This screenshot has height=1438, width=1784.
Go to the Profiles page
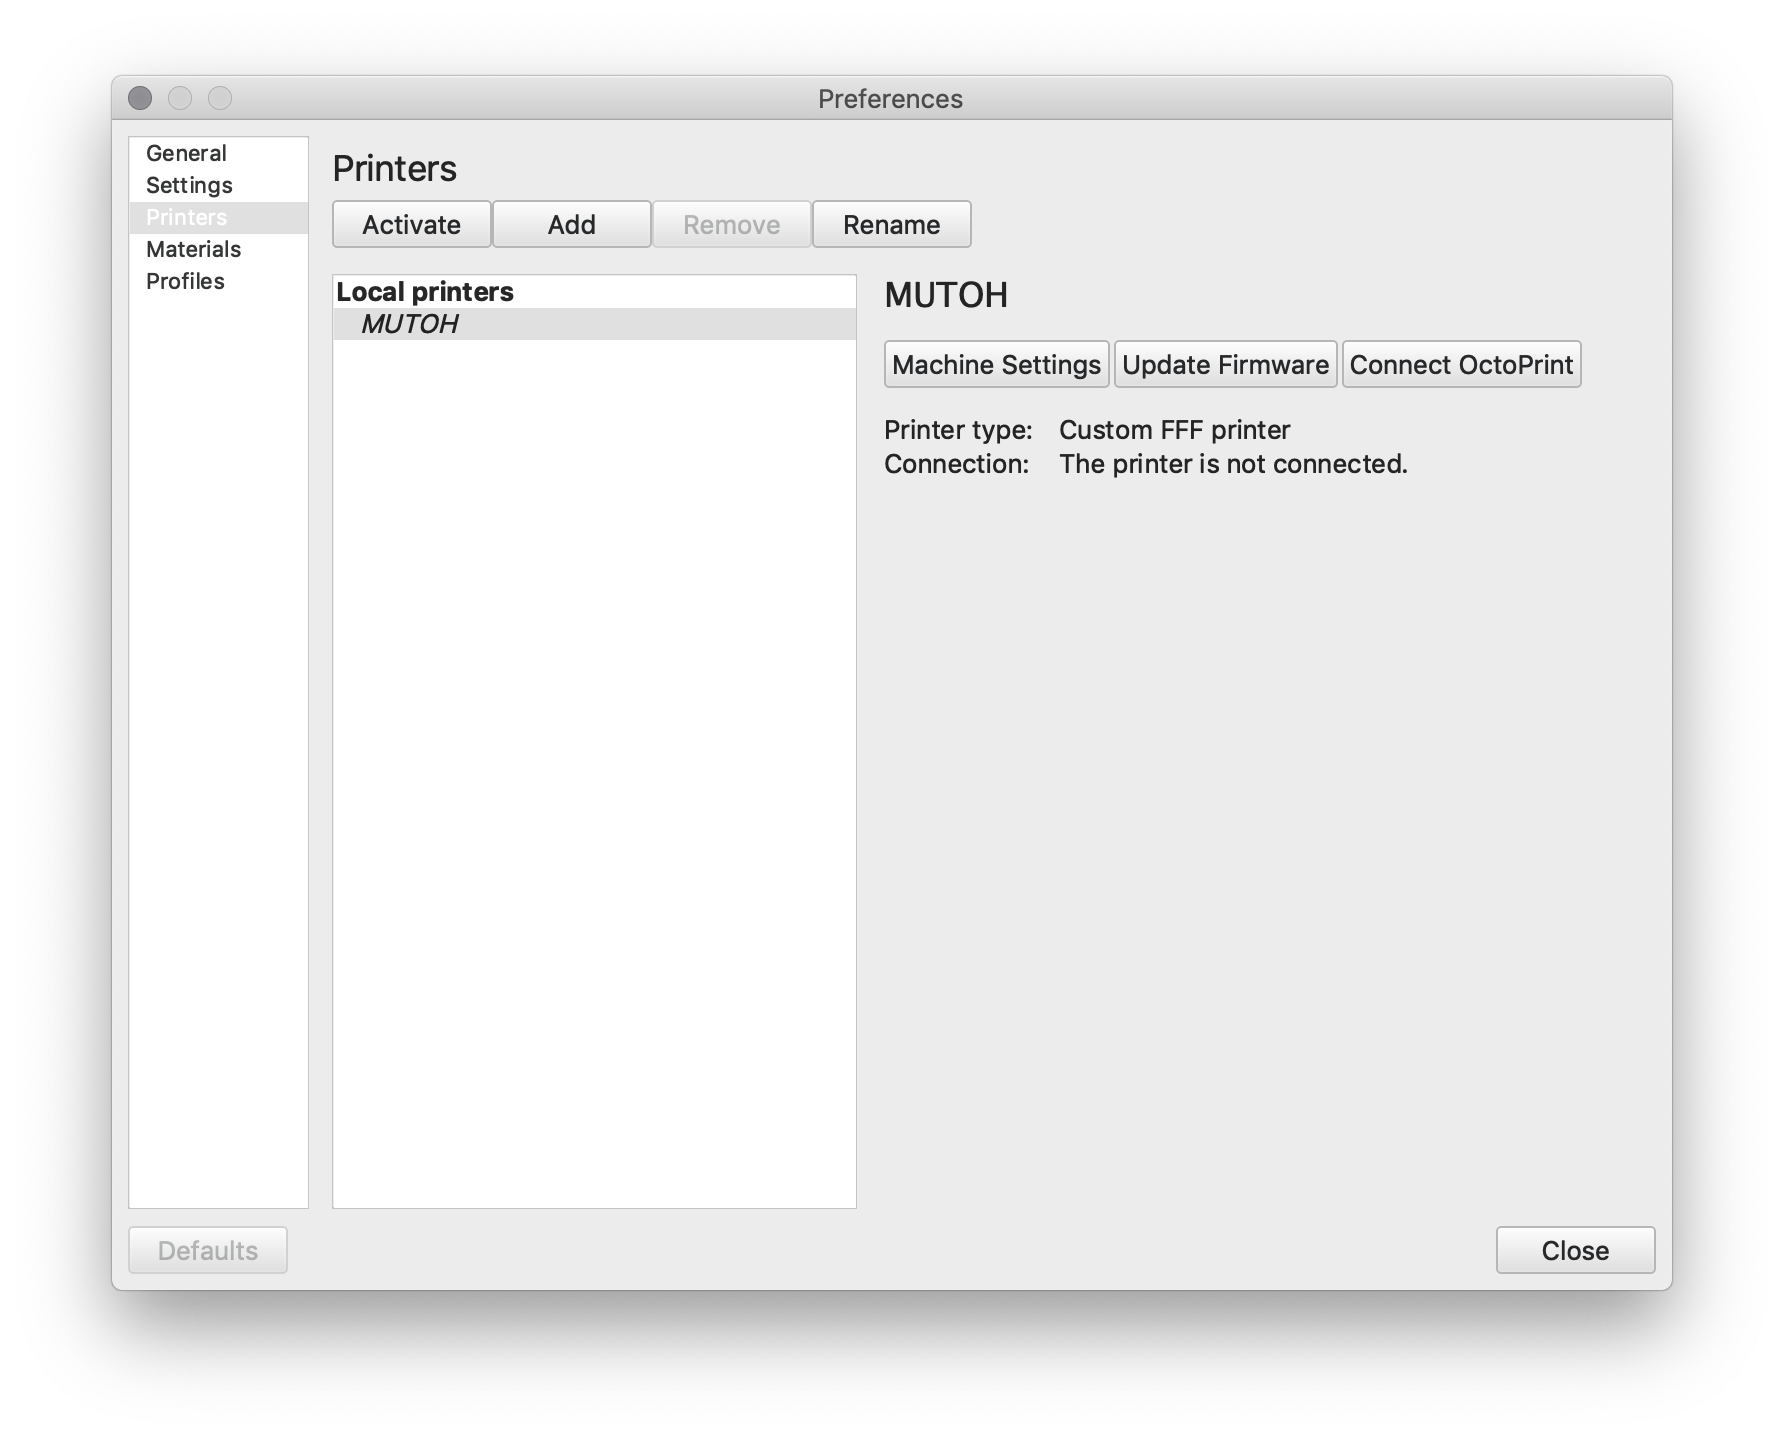coord(185,281)
